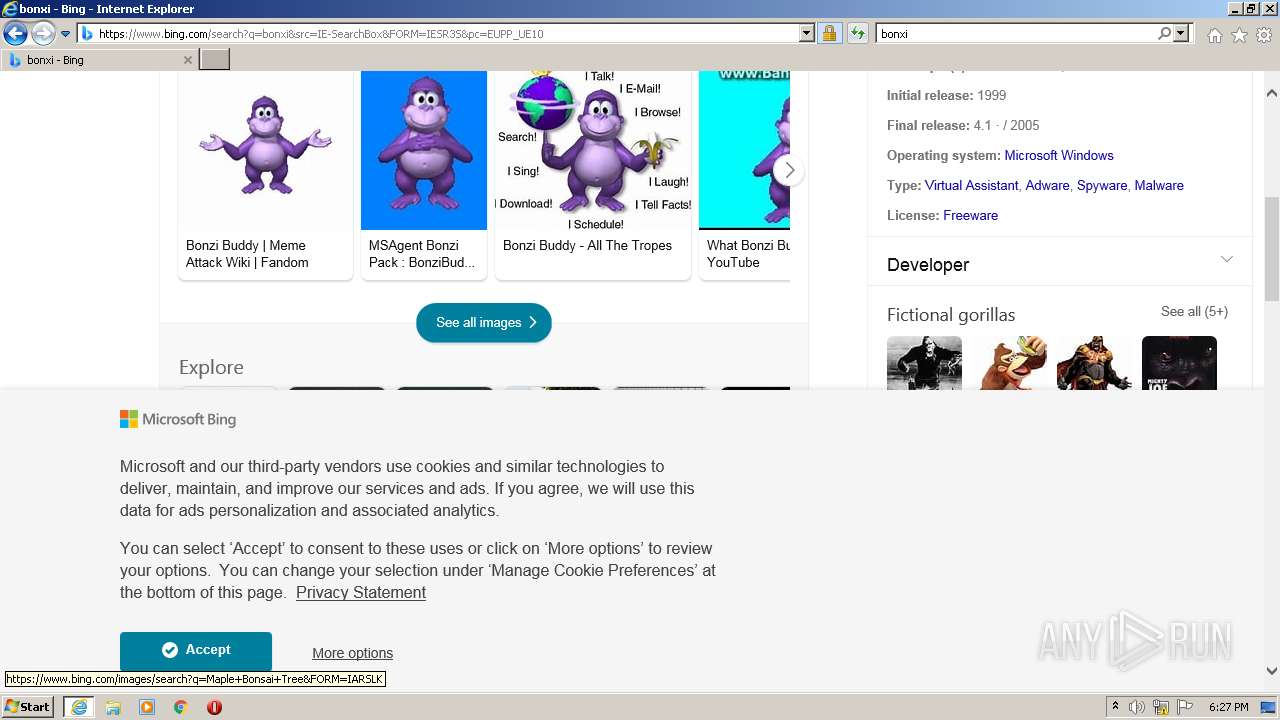This screenshot has height=720, width=1280.
Task: Open King Kong gorilla thumbnail
Action: click(x=924, y=363)
